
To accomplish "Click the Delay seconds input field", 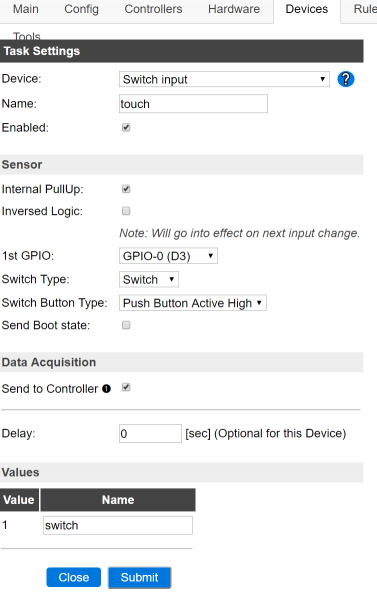I will pyautogui.click(x=150, y=434).
